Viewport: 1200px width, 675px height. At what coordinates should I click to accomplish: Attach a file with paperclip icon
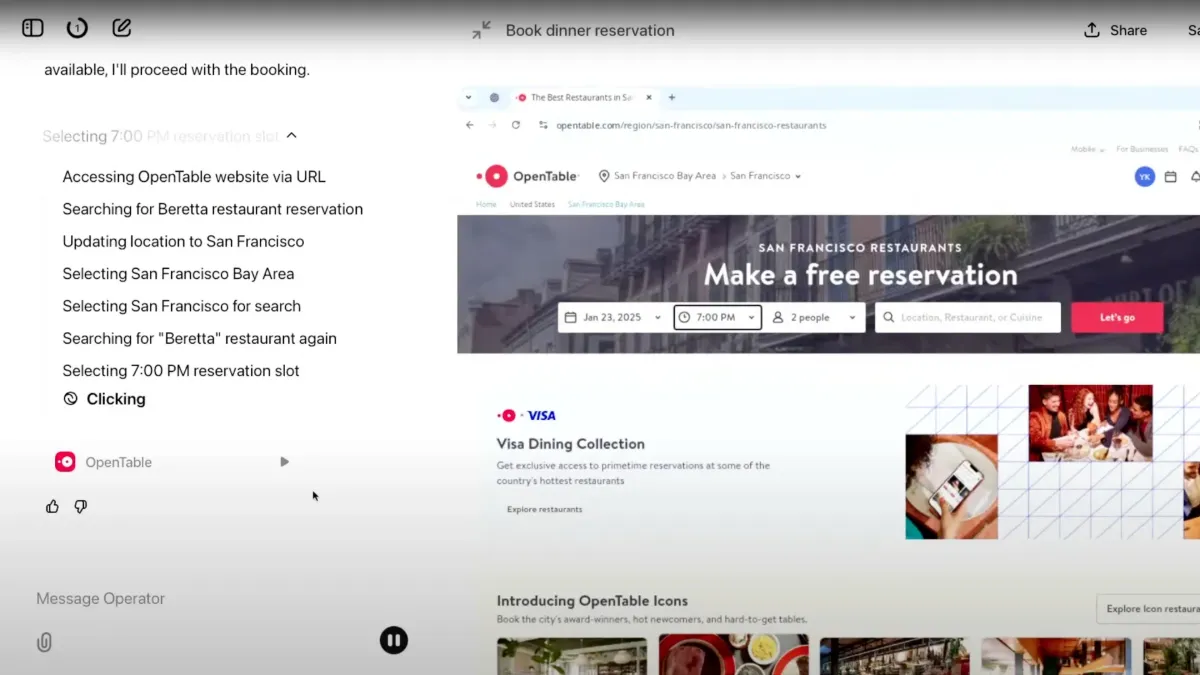(44, 642)
